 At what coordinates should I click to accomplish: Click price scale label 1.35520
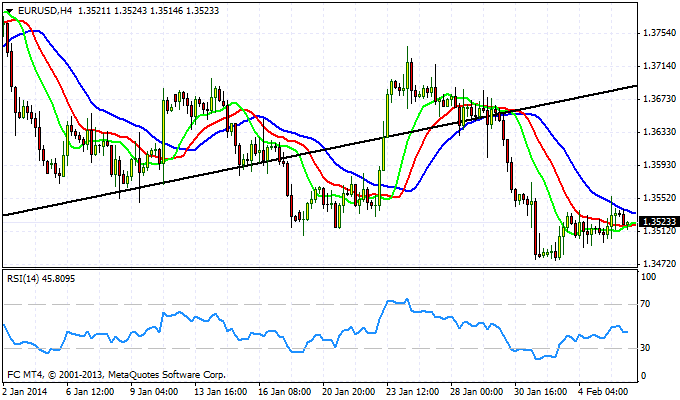pos(660,198)
